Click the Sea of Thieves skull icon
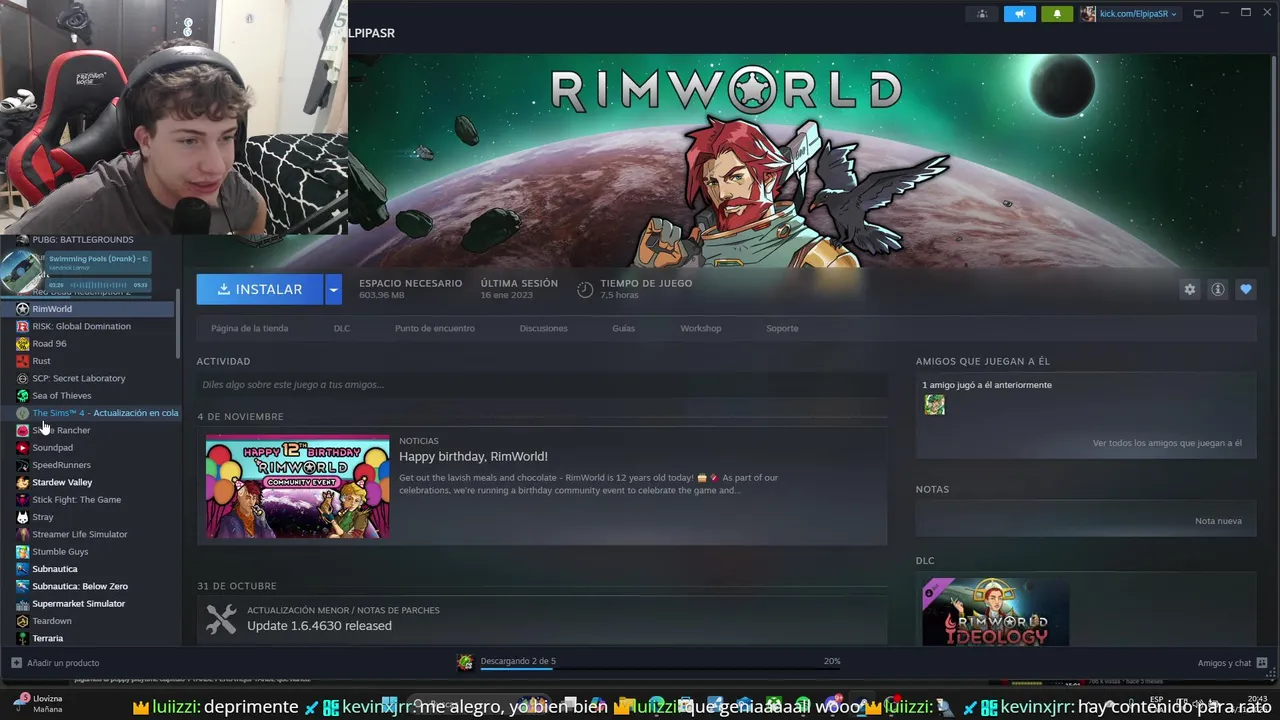 click(x=22, y=395)
